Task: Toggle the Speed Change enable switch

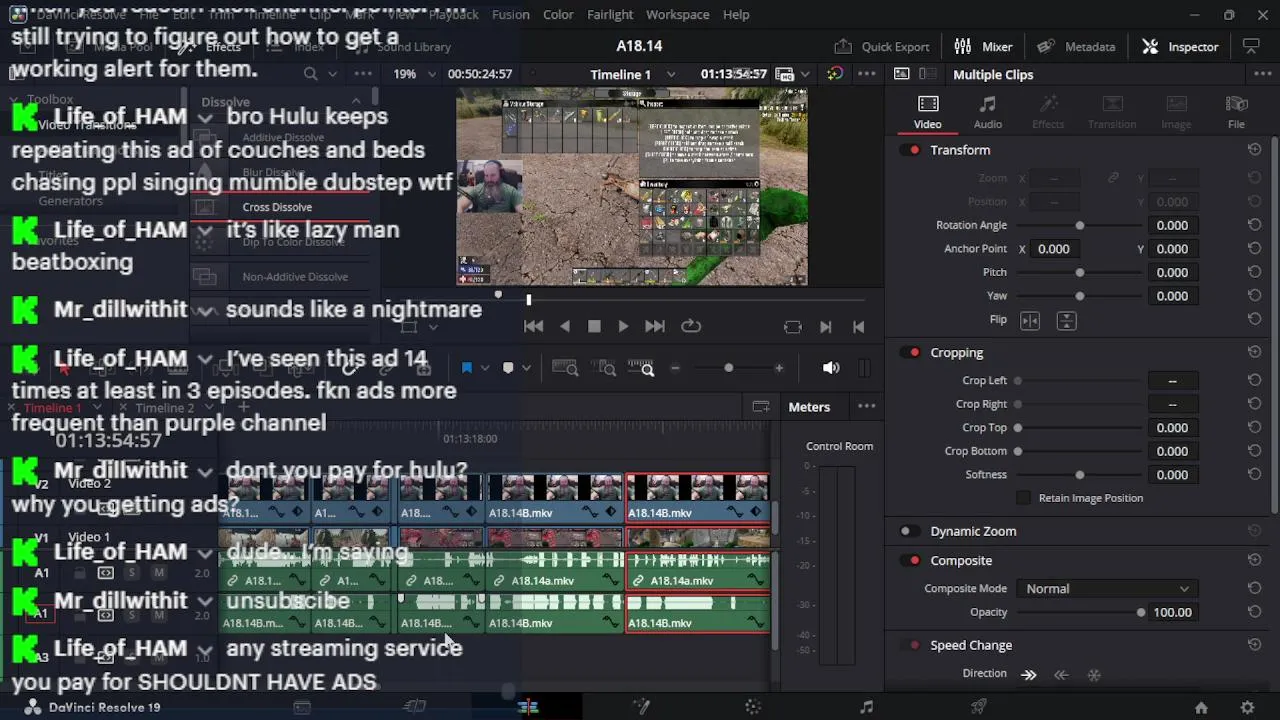Action: point(910,645)
